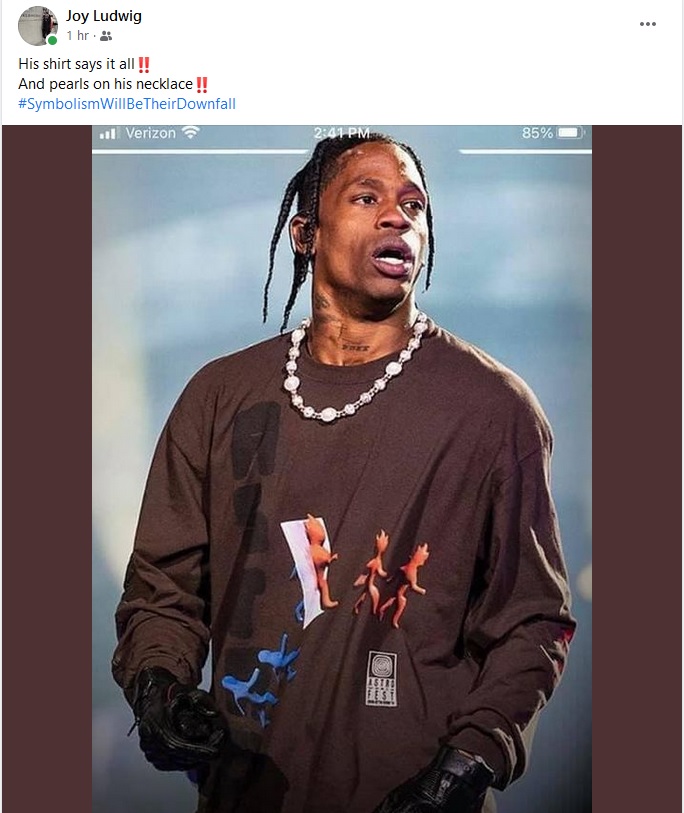This screenshot has width=684, height=813.
Task: Click the friends audience privacy icon
Action: point(106,36)
